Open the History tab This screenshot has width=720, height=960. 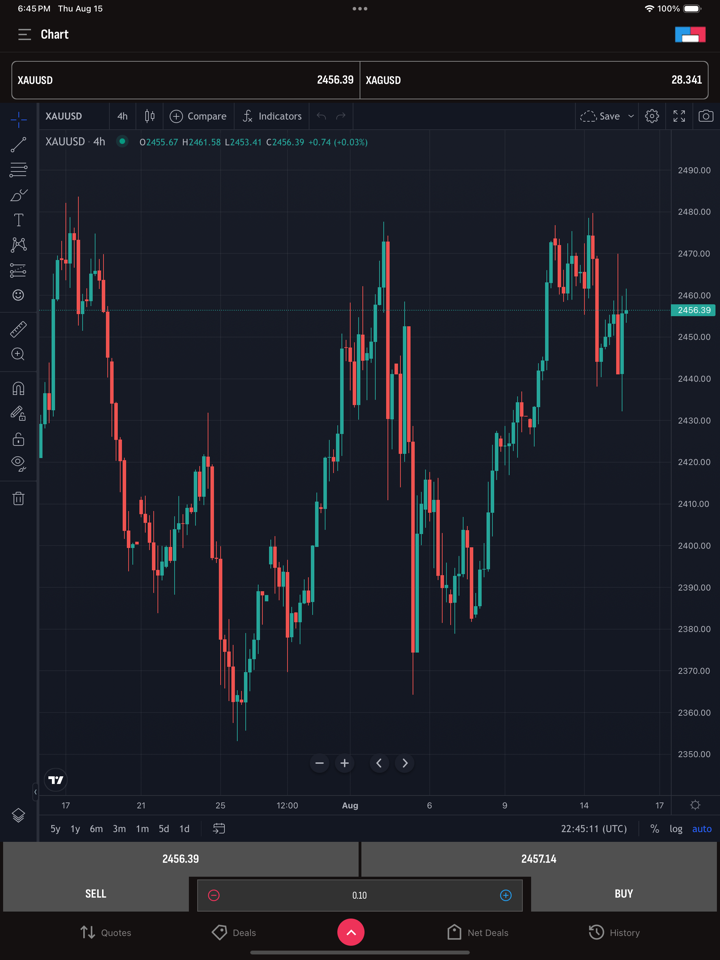click(x=613, y=932)
